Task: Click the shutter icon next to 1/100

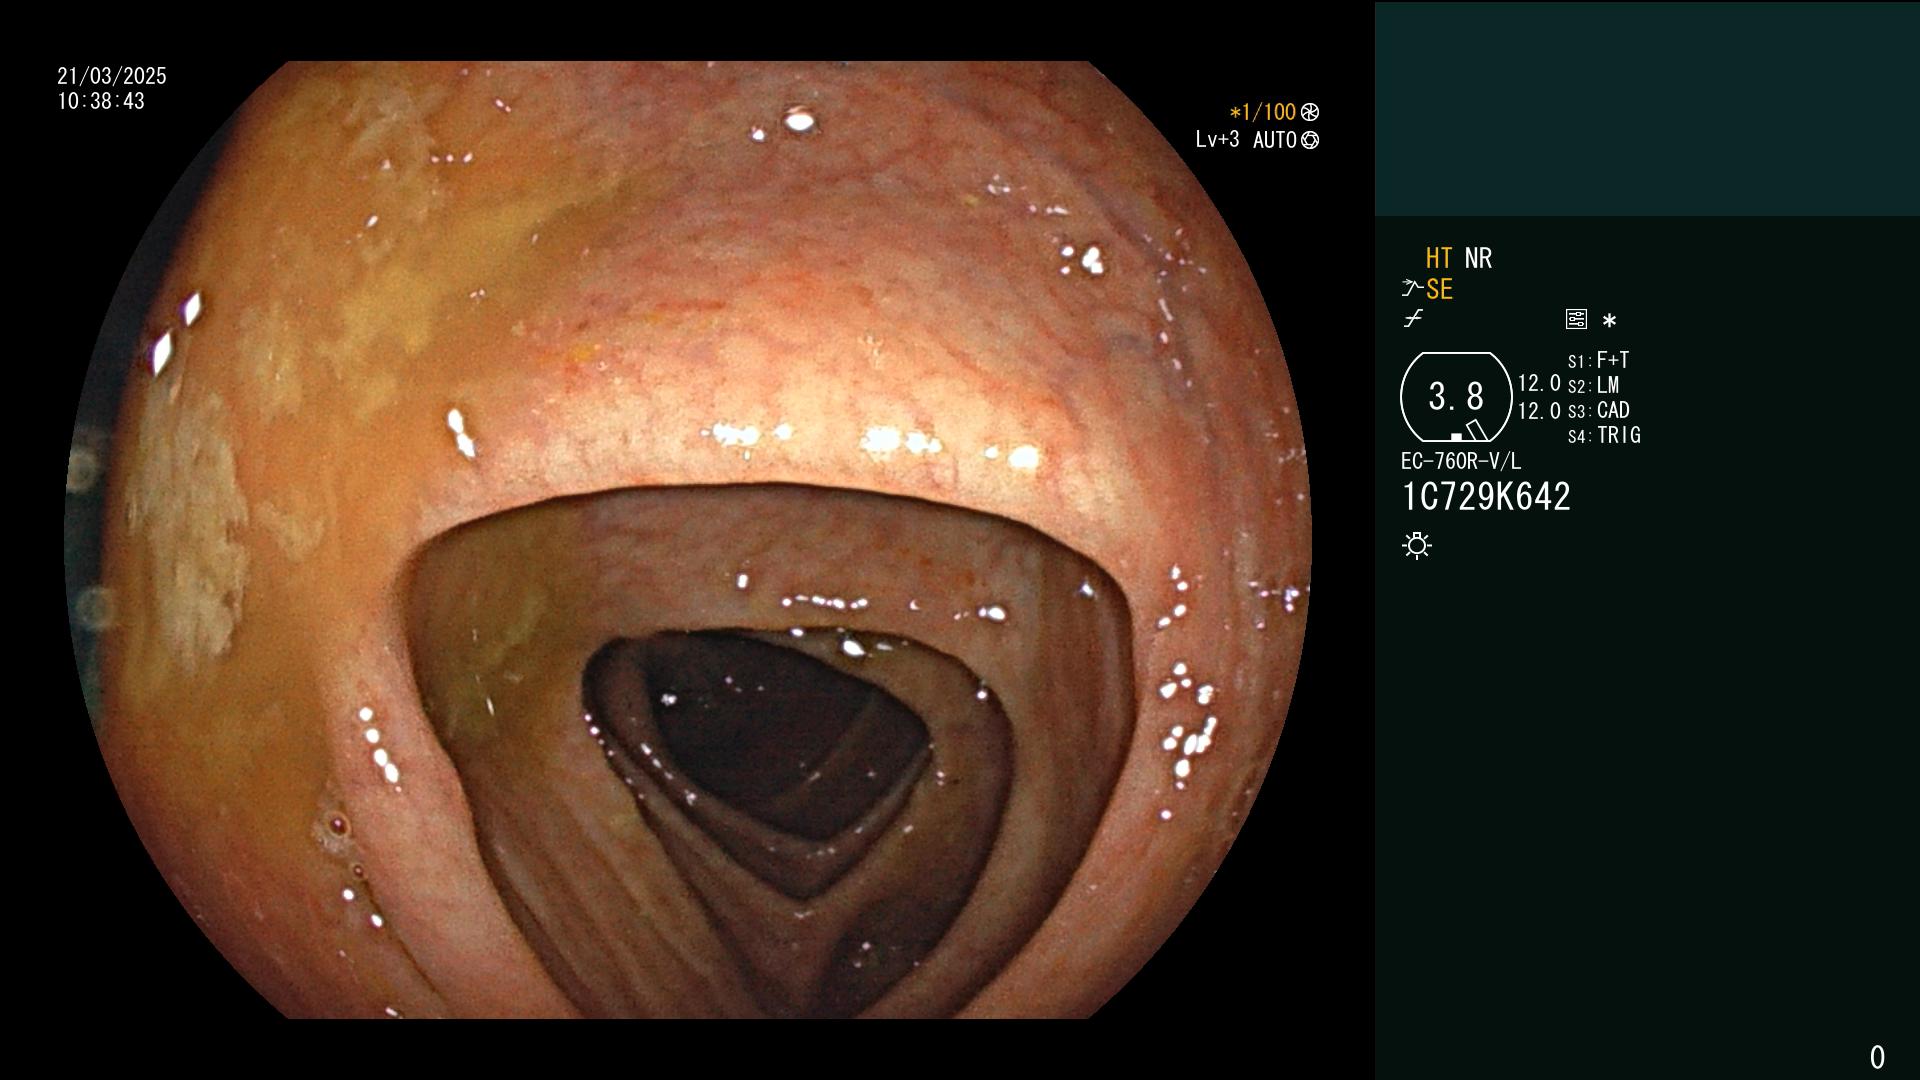Action: [x=1310, y=113]
